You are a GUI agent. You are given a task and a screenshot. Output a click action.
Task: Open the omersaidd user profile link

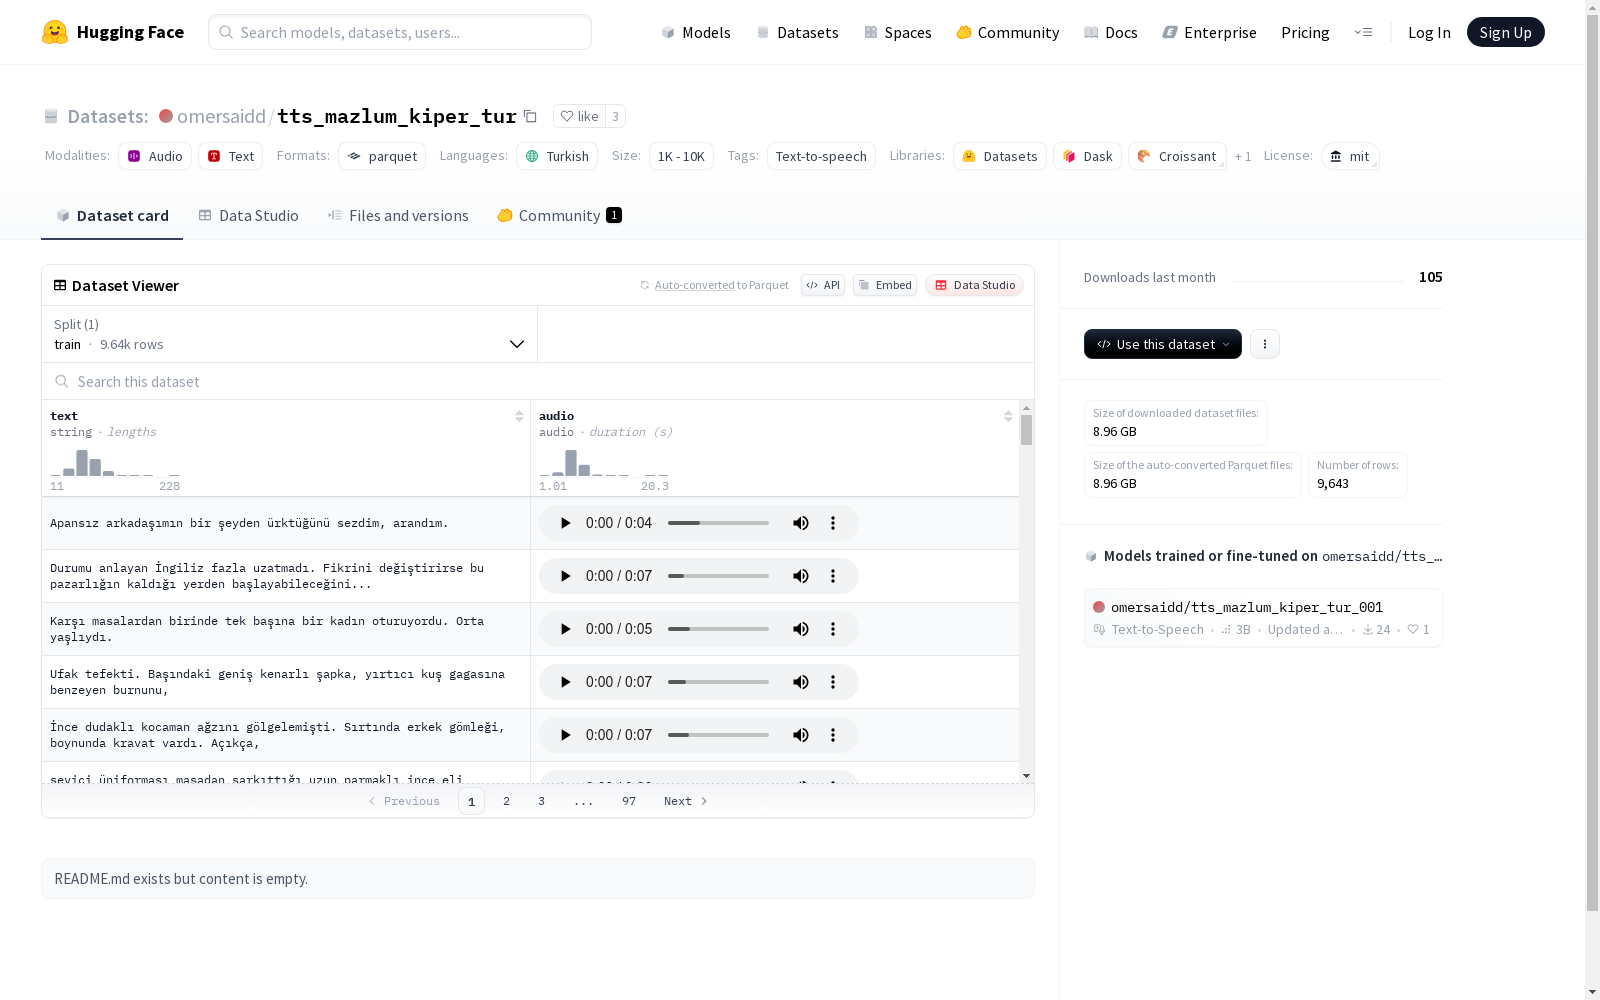[221, 116]
